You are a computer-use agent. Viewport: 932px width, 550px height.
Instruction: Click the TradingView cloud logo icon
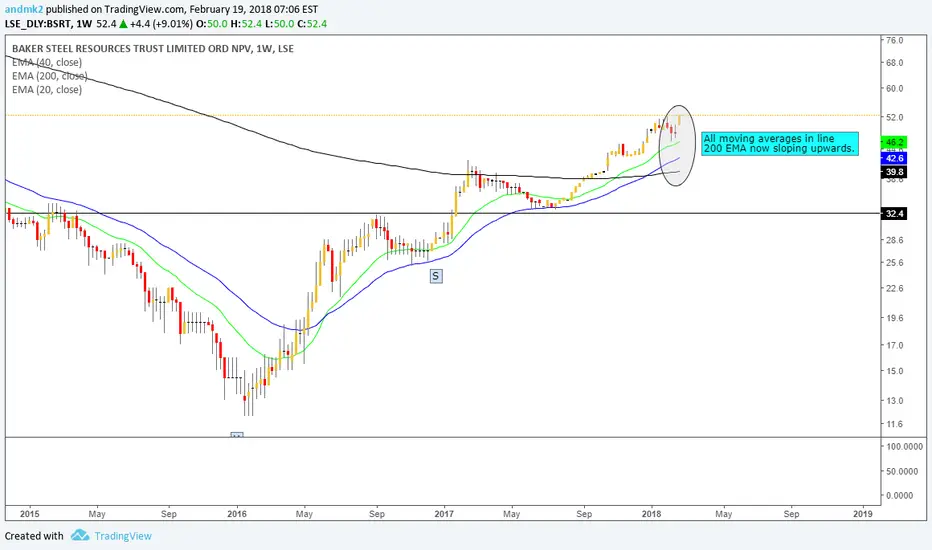point(80,535)
